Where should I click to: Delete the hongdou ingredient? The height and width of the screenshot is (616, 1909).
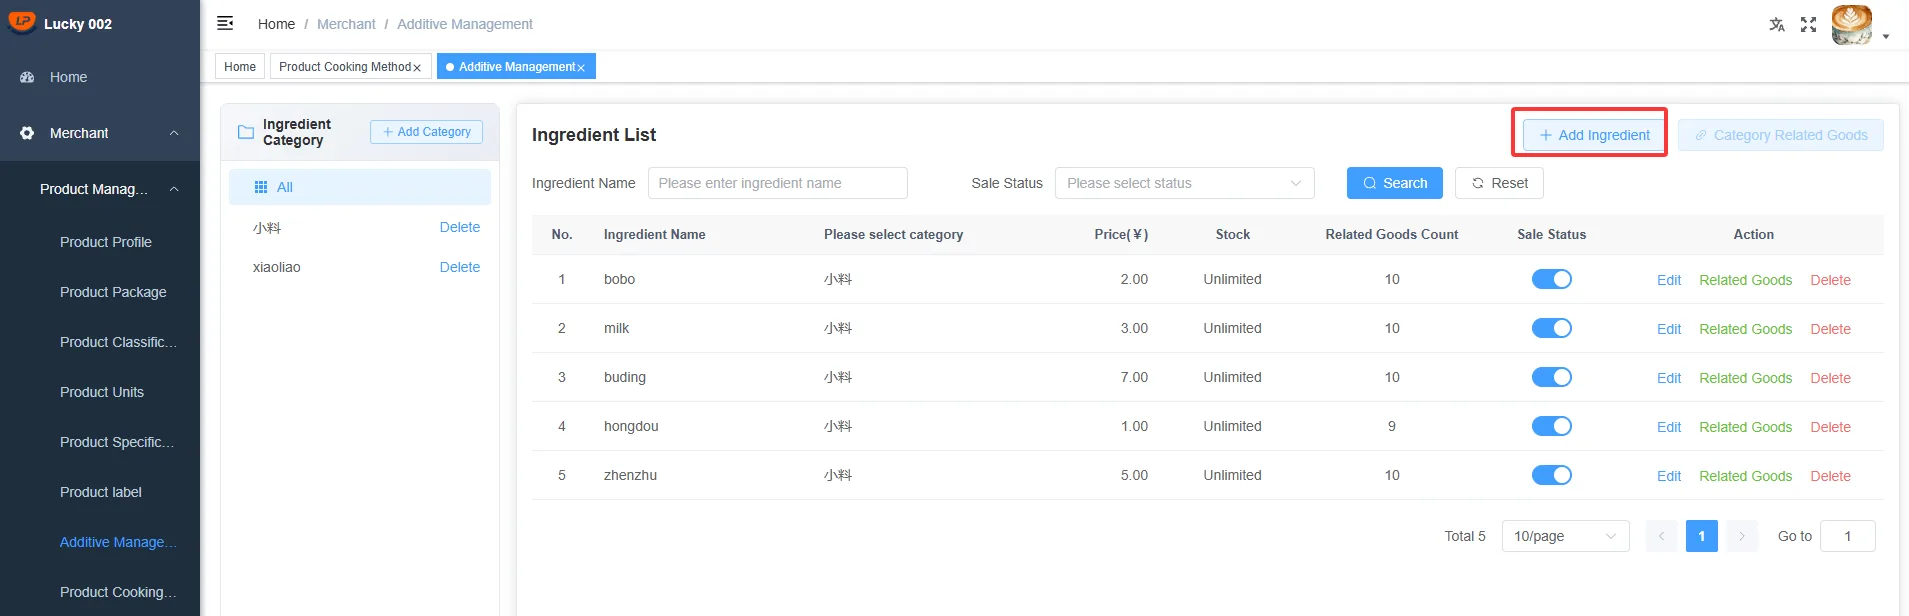[1830, 427]
